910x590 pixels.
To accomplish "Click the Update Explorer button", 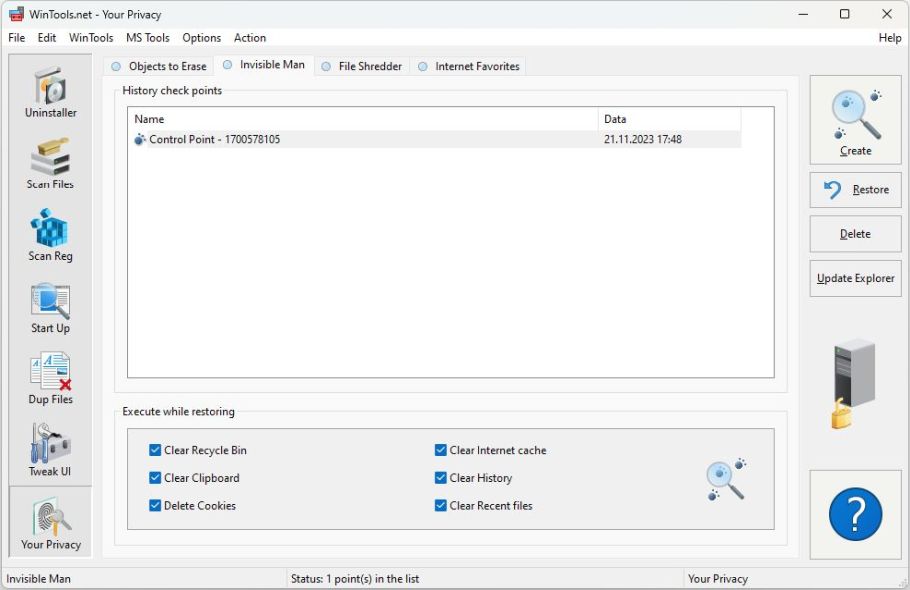I will point(855,279).
